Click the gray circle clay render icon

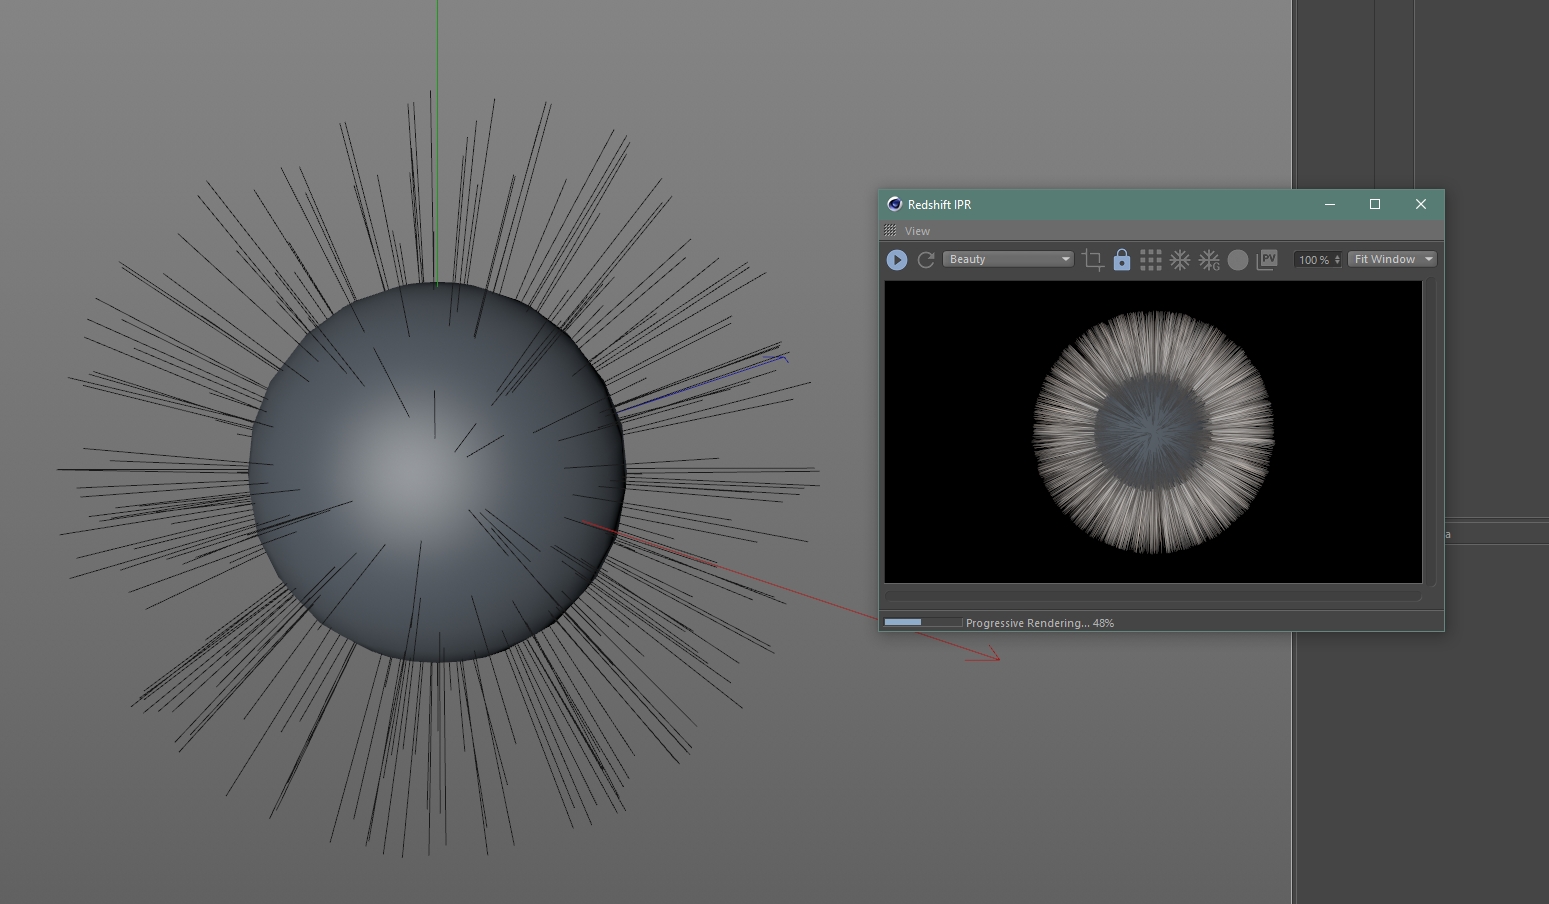click(x=1238, y=260)
